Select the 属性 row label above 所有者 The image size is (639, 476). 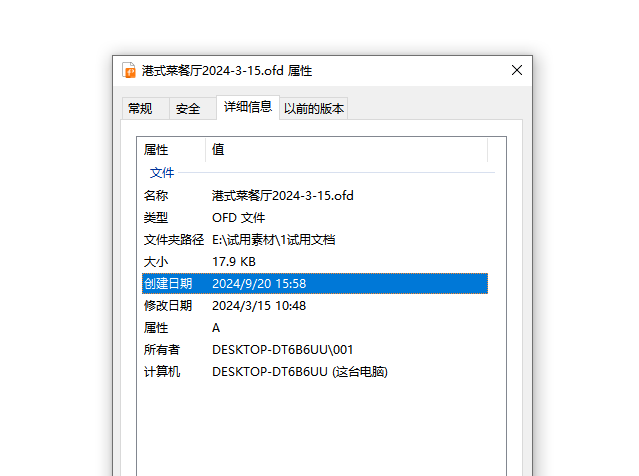156,328
